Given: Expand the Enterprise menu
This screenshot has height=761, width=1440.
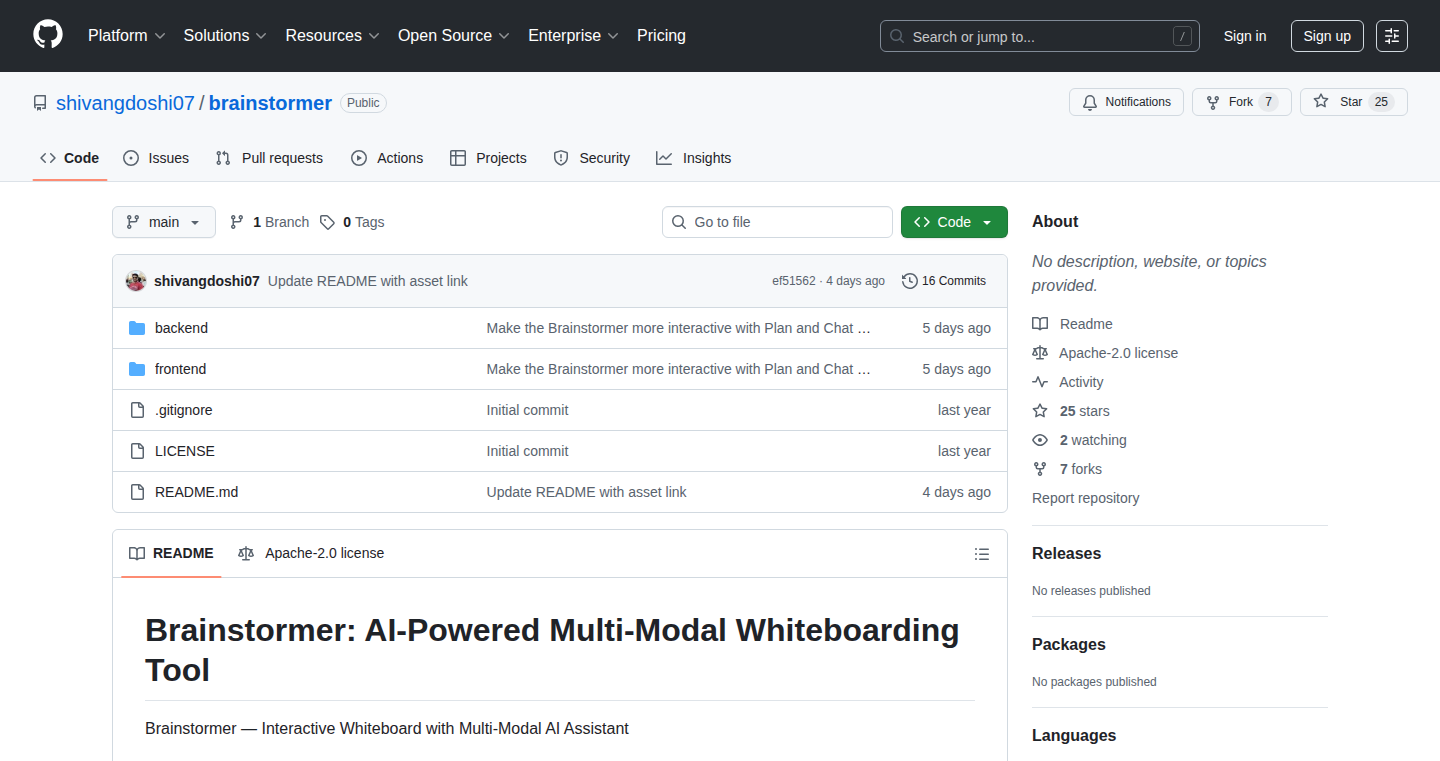Looking at the screenshot, I should (x=573, y=36).
